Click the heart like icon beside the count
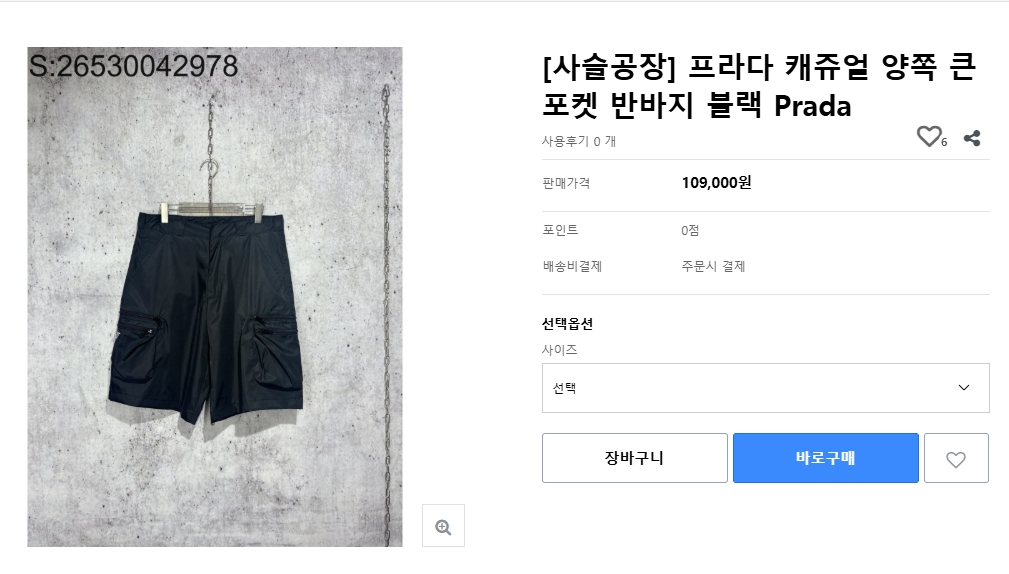The width and height of the screenshot is (1009, 574). [x=929, y=137]
